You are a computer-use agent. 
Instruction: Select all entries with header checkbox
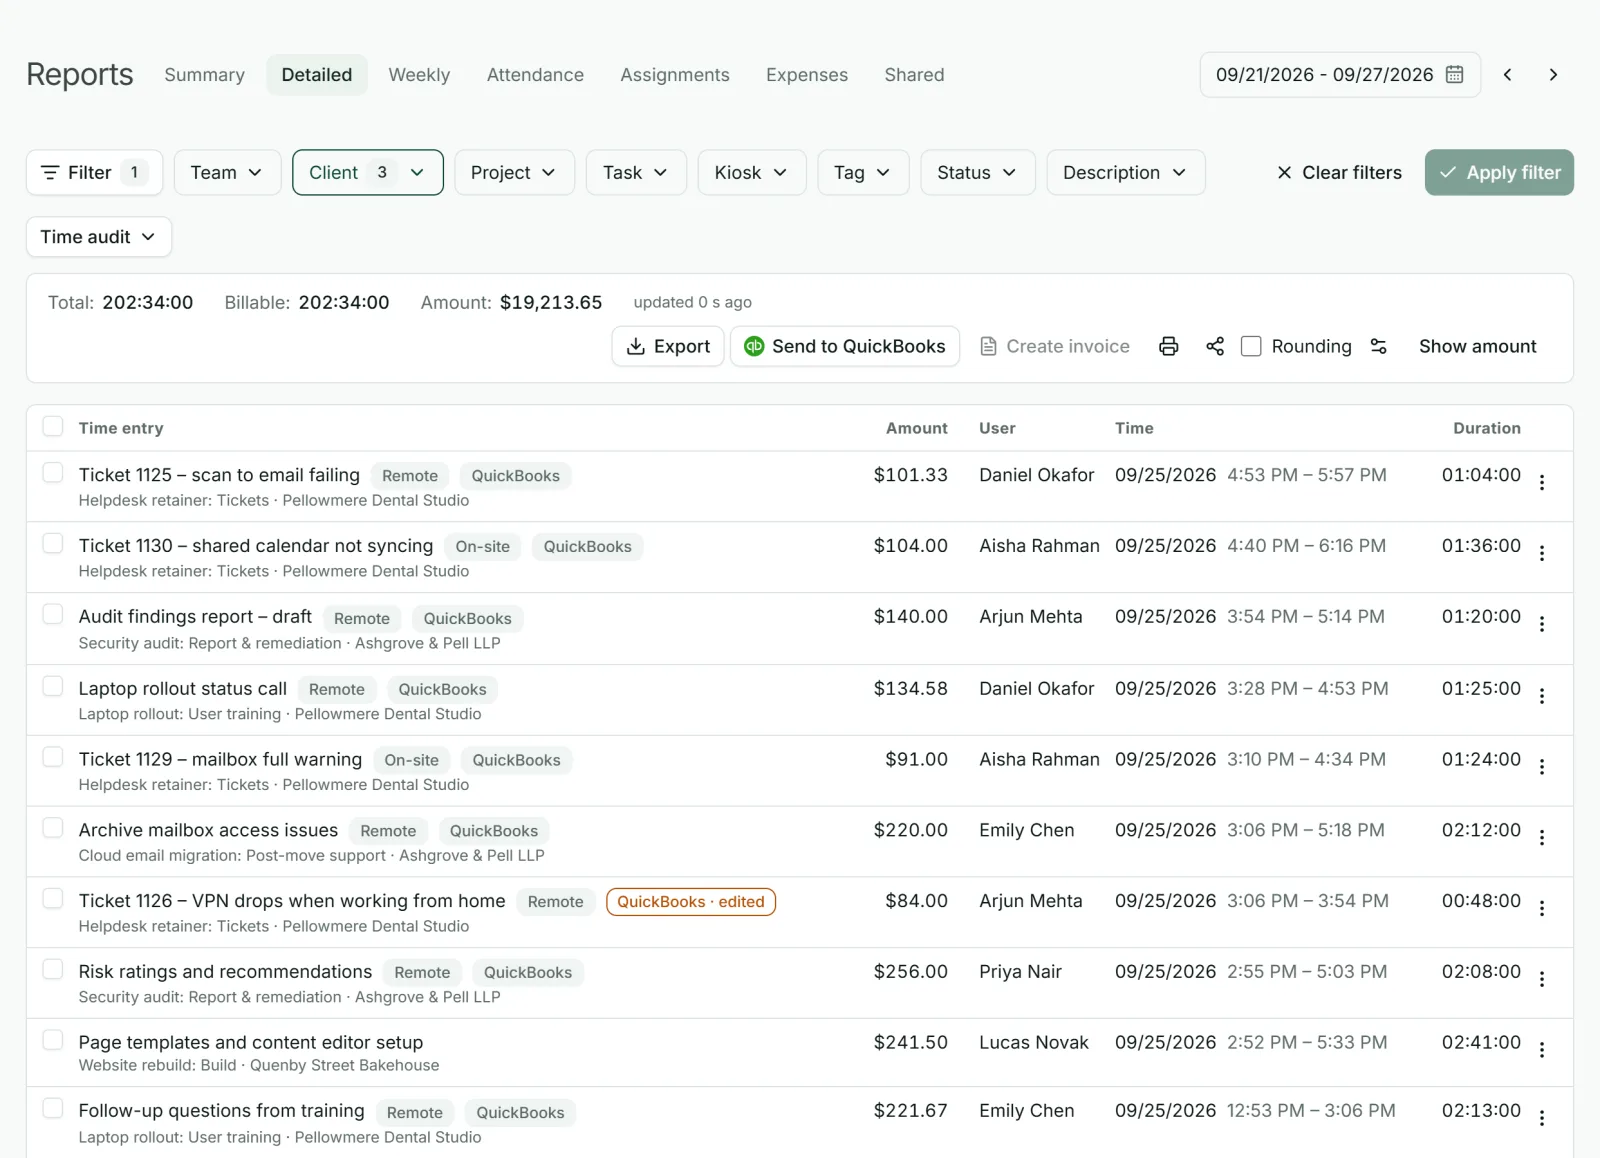tap(53, 427)
